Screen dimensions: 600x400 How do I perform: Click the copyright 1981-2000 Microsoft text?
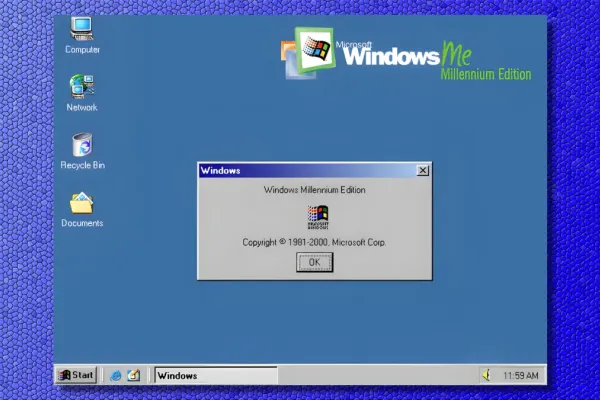[314, 242]
